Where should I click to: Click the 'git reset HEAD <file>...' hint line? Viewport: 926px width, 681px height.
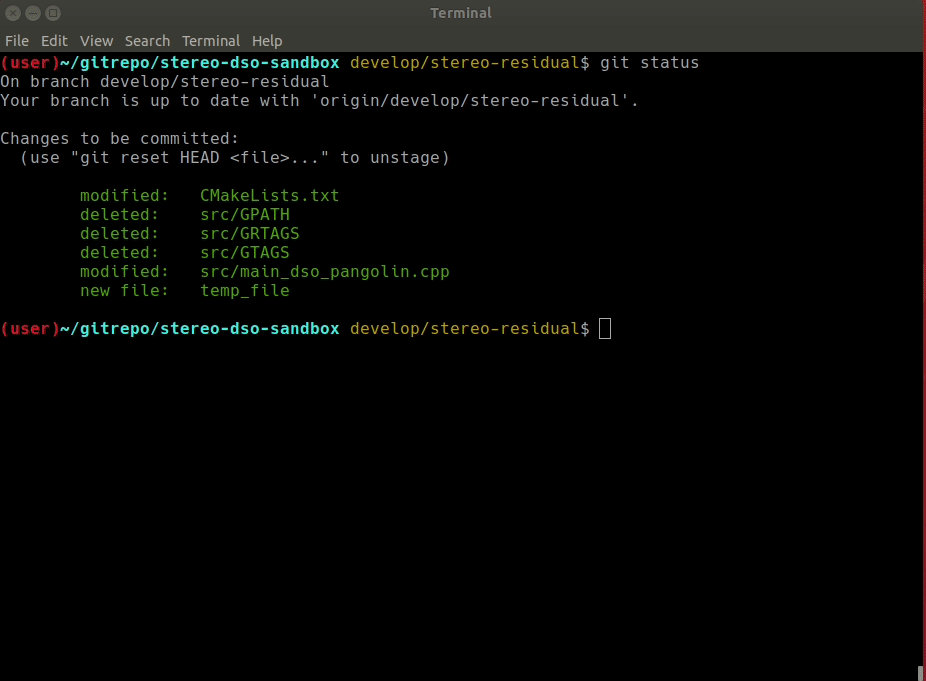pos(234,158)
